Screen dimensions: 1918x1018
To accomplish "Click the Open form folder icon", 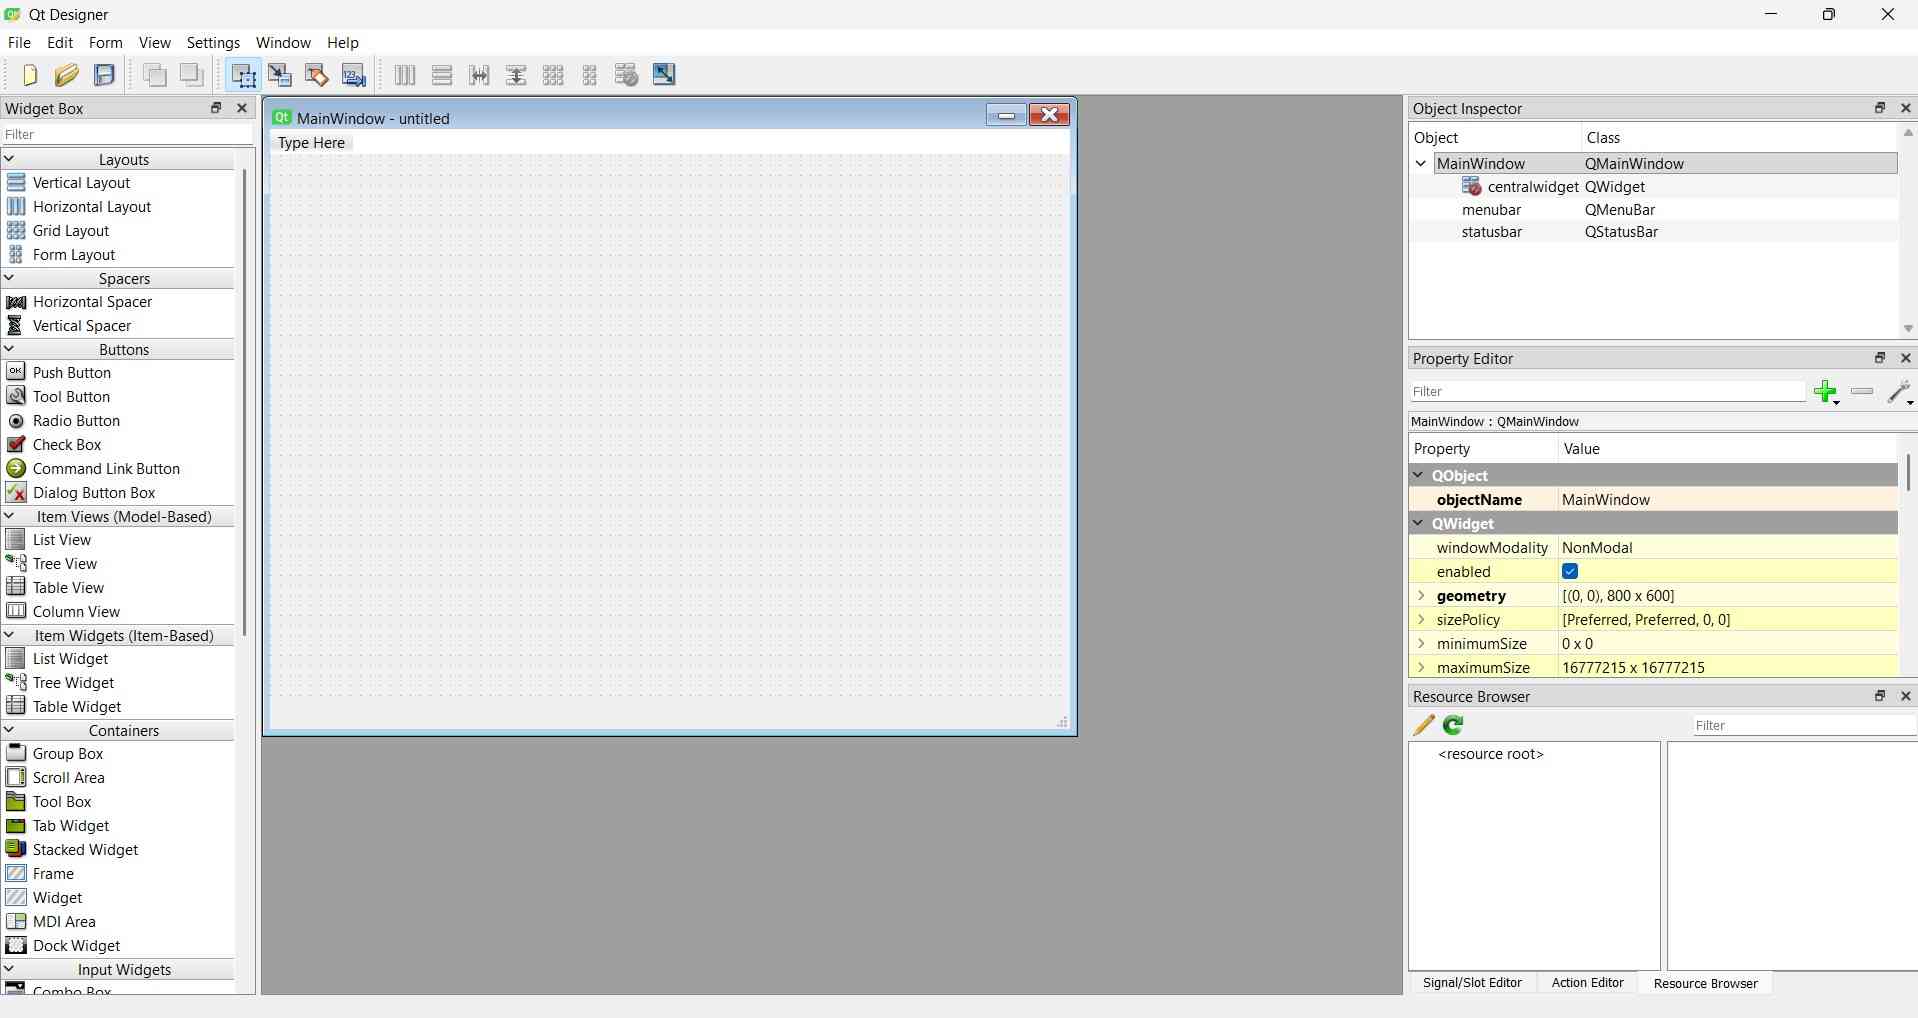I will tap(67, 75).
